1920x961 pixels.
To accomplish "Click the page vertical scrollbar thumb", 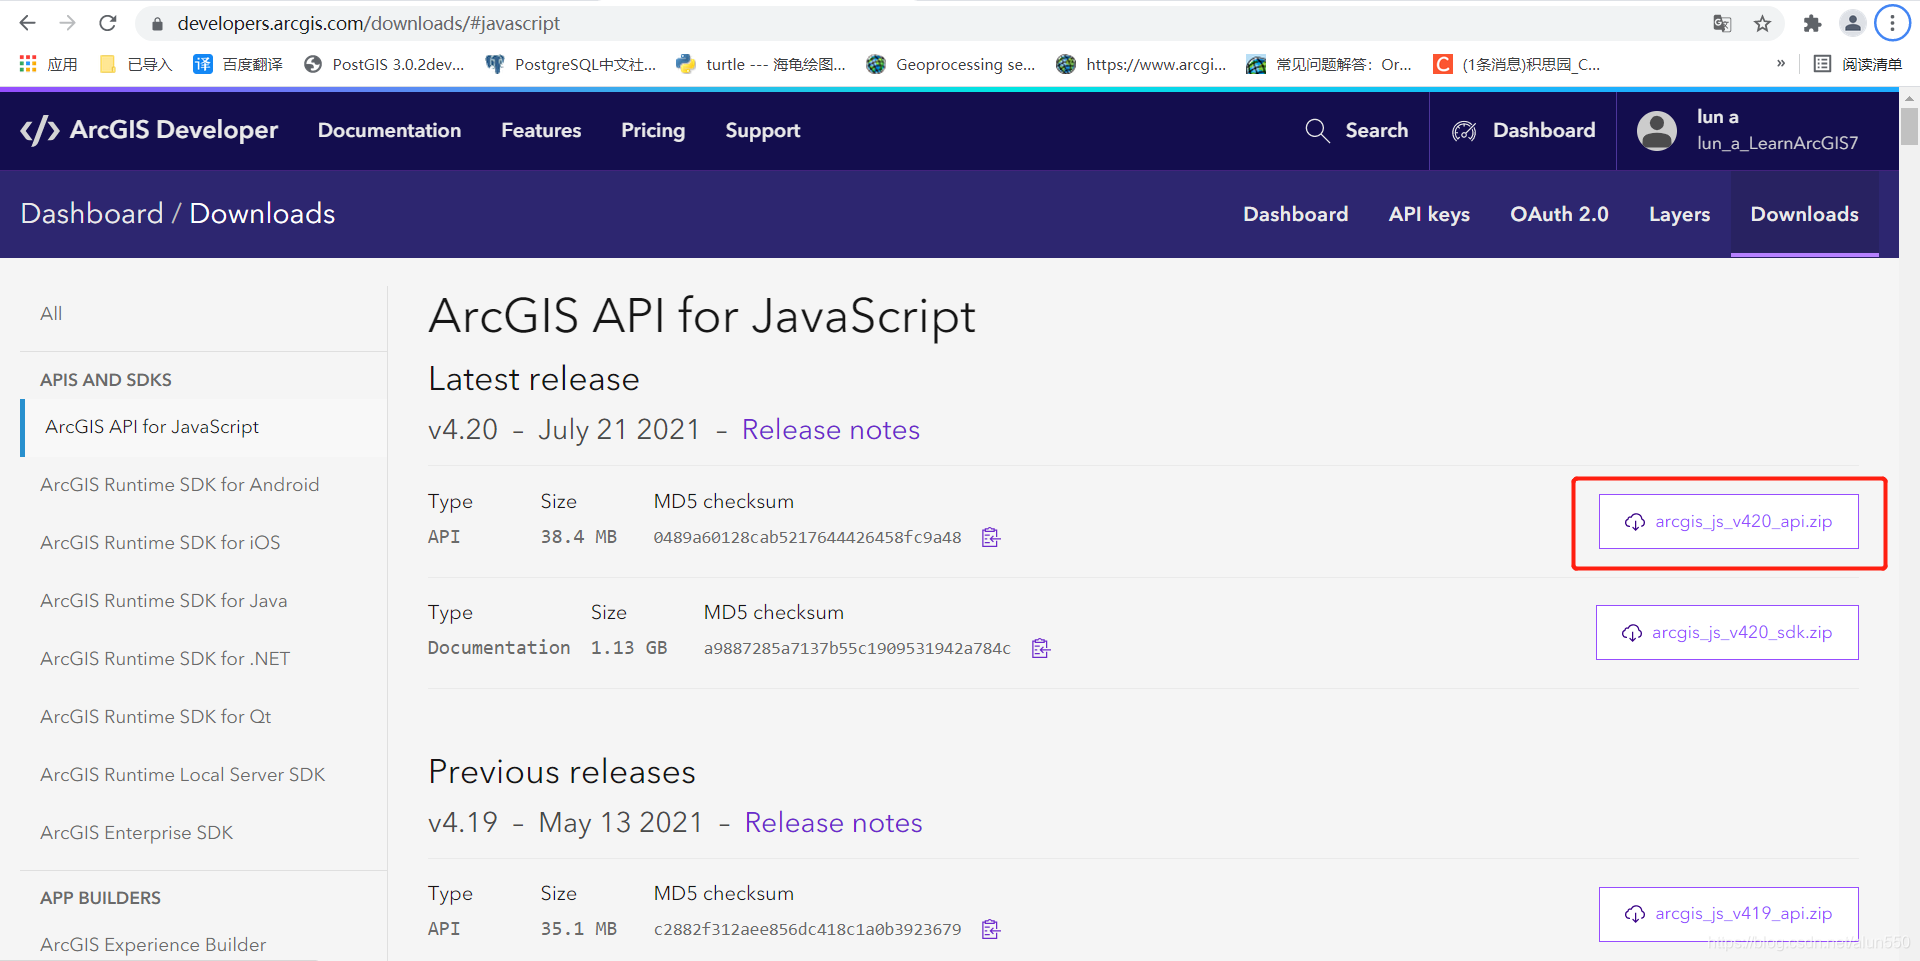I will point(1909,126).
